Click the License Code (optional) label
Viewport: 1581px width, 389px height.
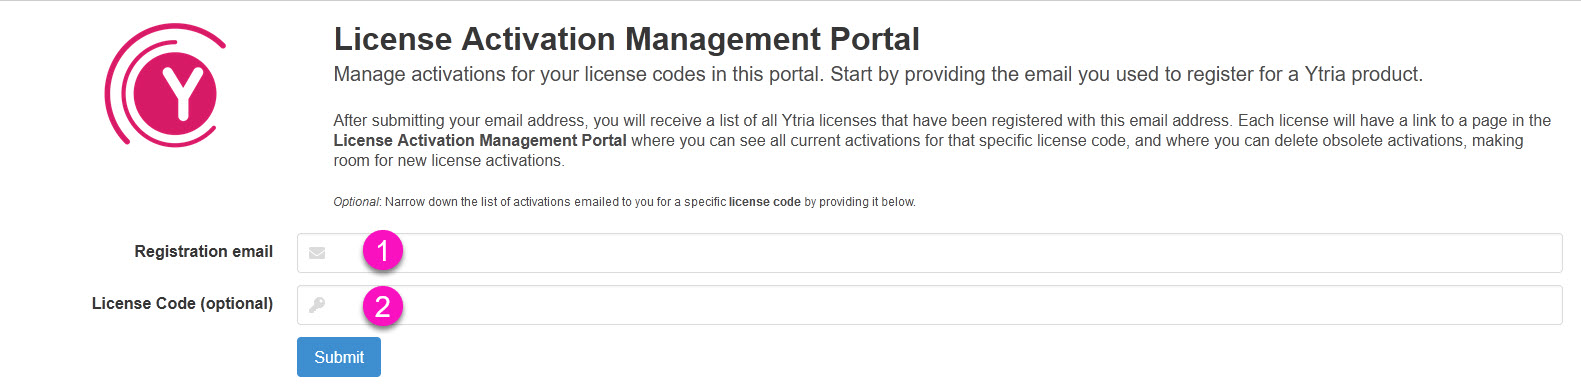click(x=182, y=304)
